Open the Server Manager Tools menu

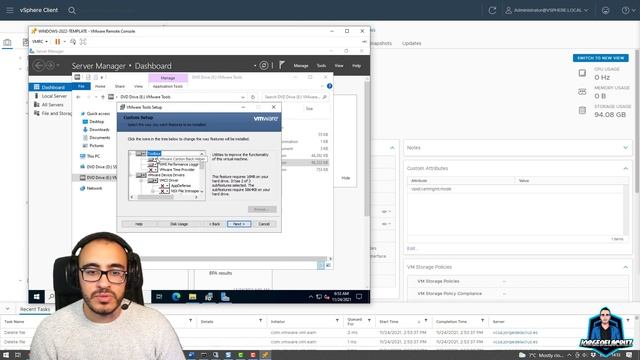(321, 66)
